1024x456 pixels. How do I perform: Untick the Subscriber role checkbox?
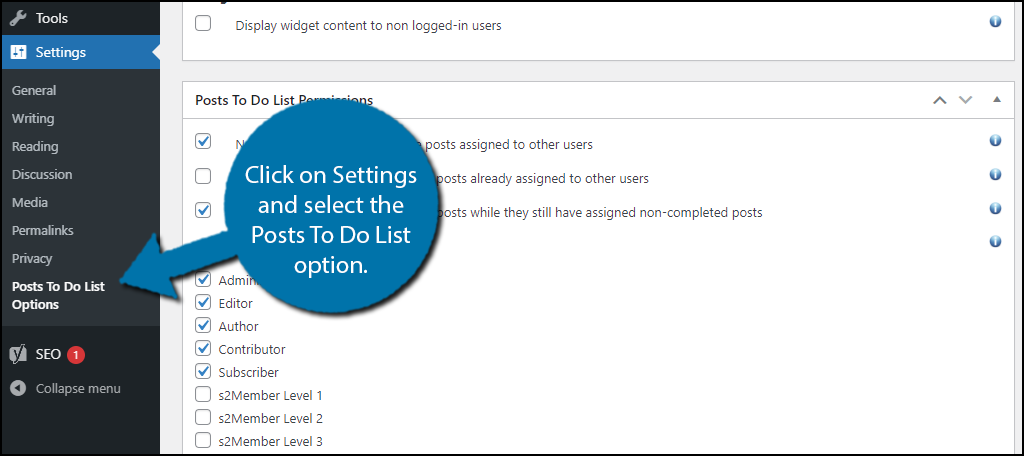point(203,372)
